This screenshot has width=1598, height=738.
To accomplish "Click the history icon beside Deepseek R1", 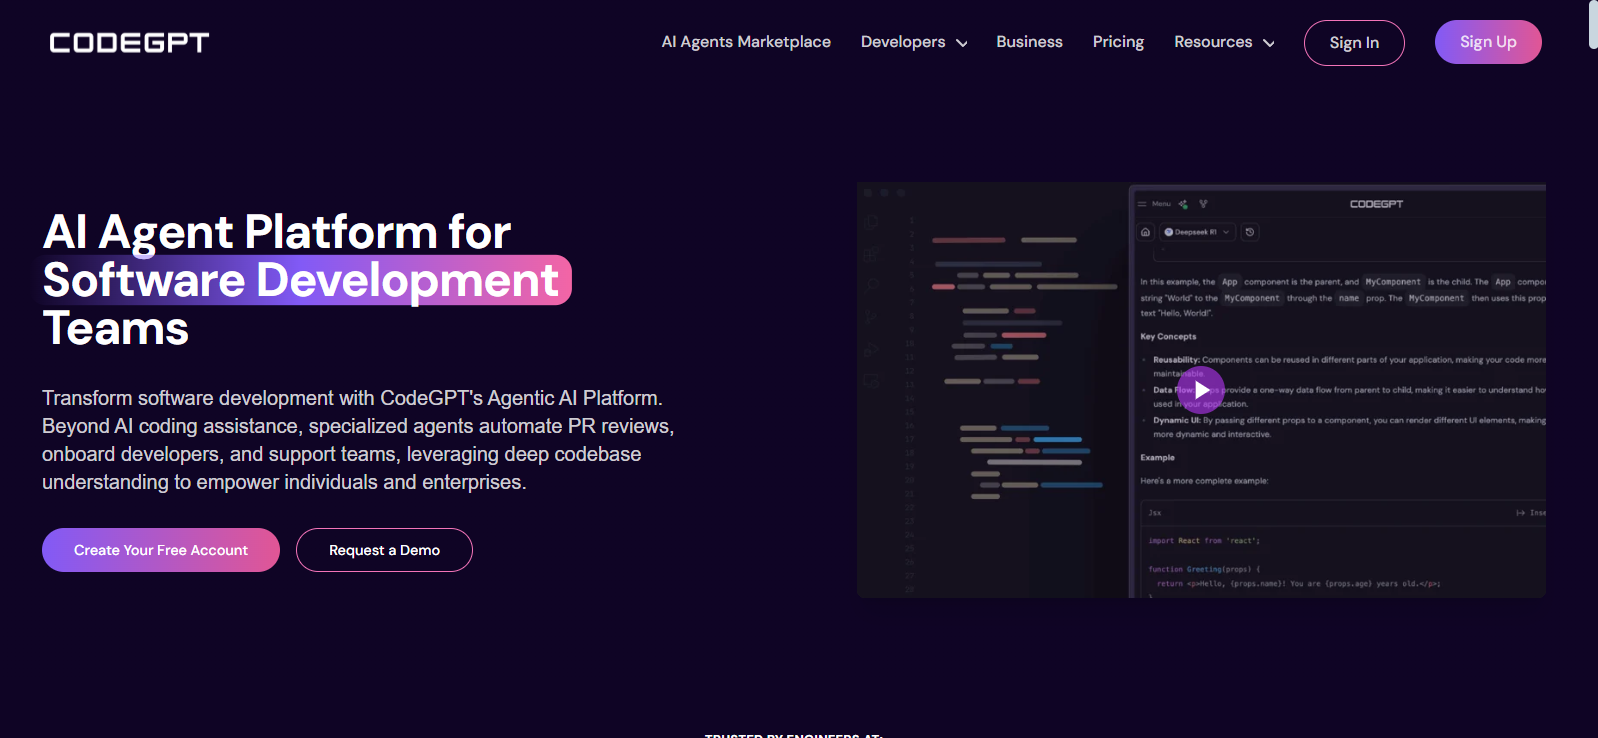I will pyautogui.click(x=1250, y=232).
